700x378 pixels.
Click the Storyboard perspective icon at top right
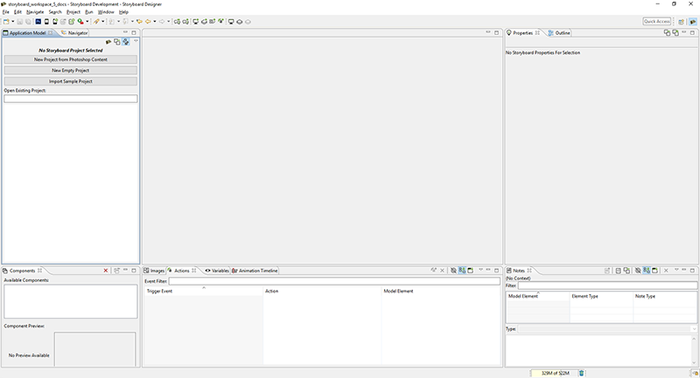coord(693,21)
